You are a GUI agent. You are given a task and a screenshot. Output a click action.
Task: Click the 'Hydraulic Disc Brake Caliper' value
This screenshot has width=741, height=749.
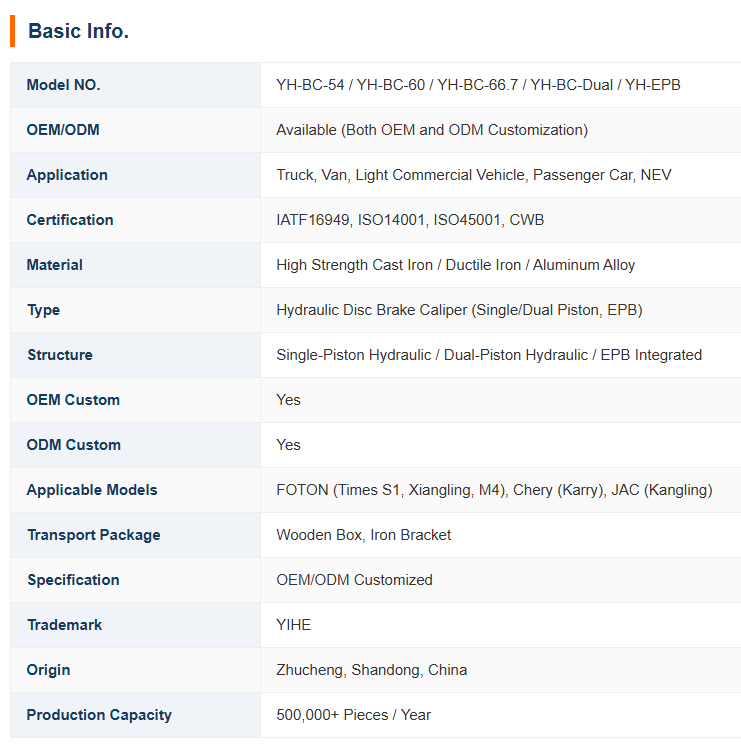(459, 310)
